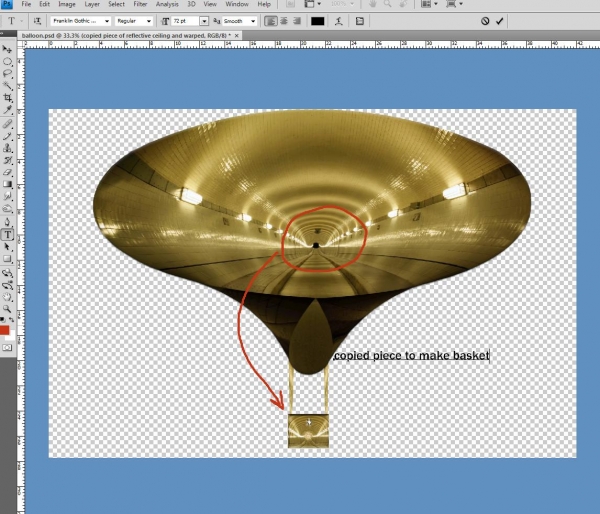This screenshot has height=514, width=600.
Task: Select the Eraser tool
Action: (x=7, y=172)
